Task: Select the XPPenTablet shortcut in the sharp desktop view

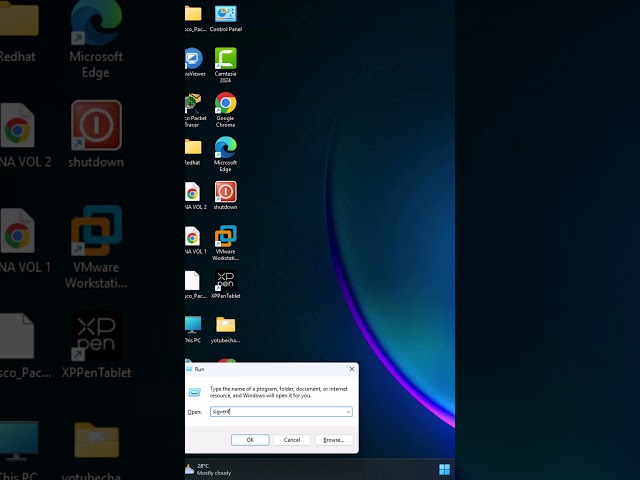Action: pos(226,284)
